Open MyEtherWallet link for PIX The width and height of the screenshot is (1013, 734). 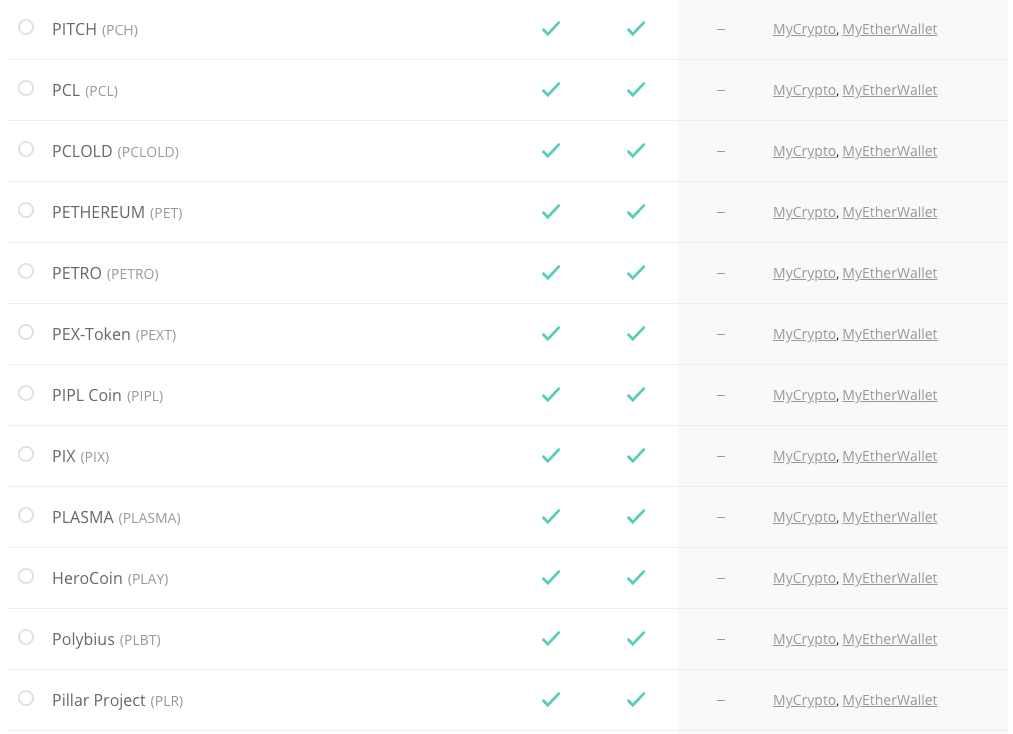click(x=889, y=456)
